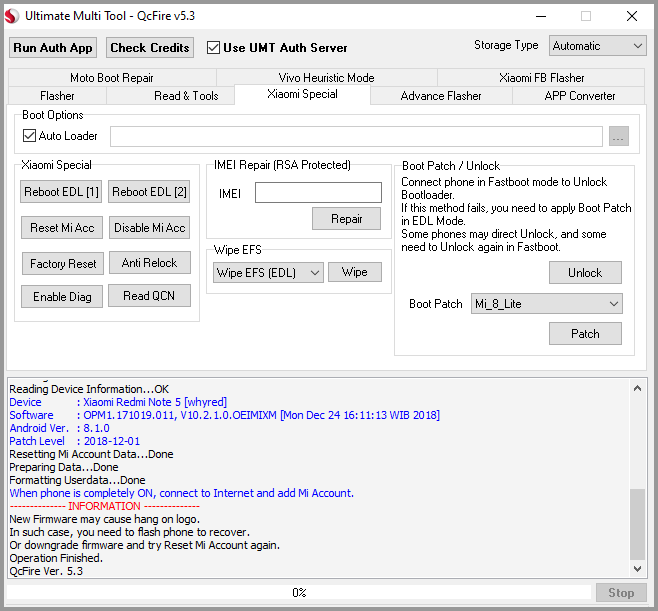Screen dimensions: 658x611
Task: Click the Reset Mi Acc button
Action: point(62,228)
